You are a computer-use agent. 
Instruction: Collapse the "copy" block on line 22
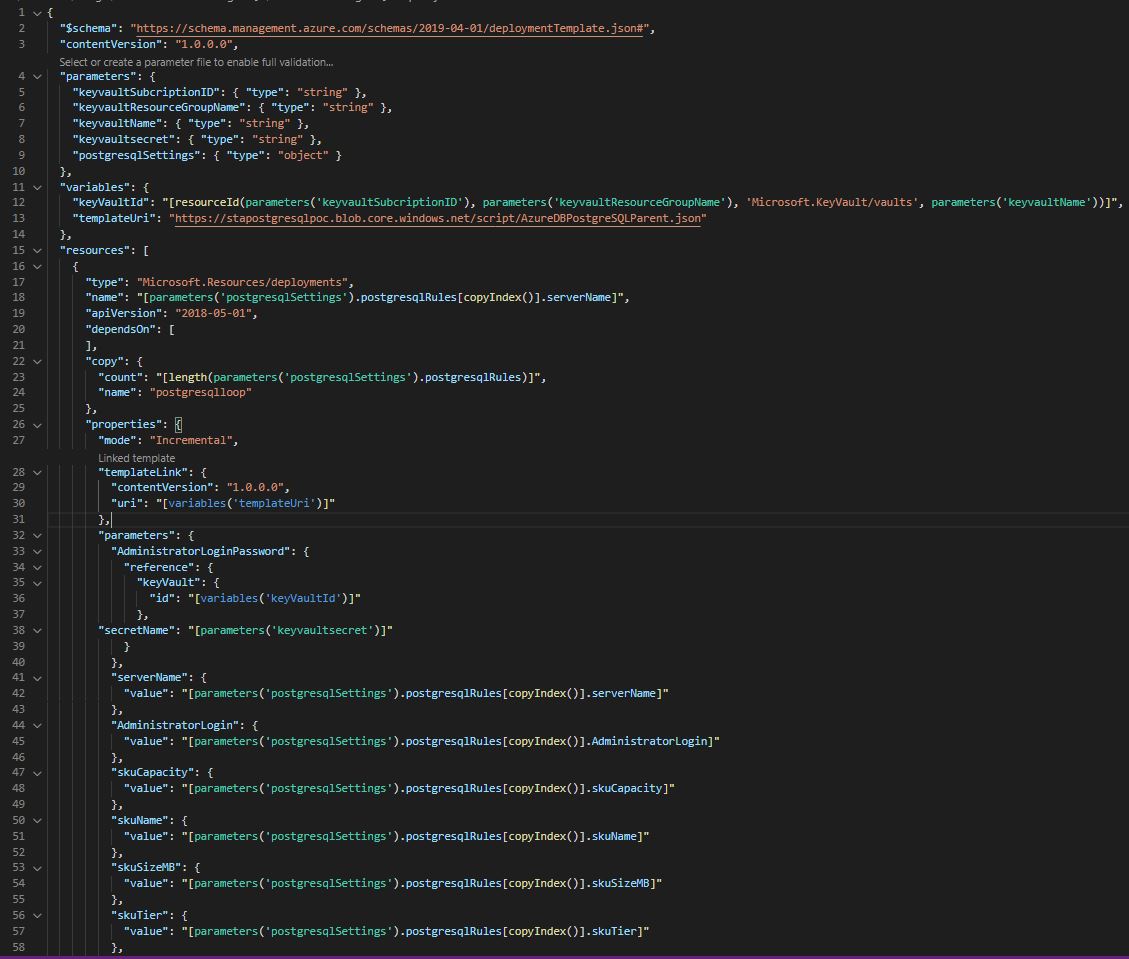[x=37, y=361]
